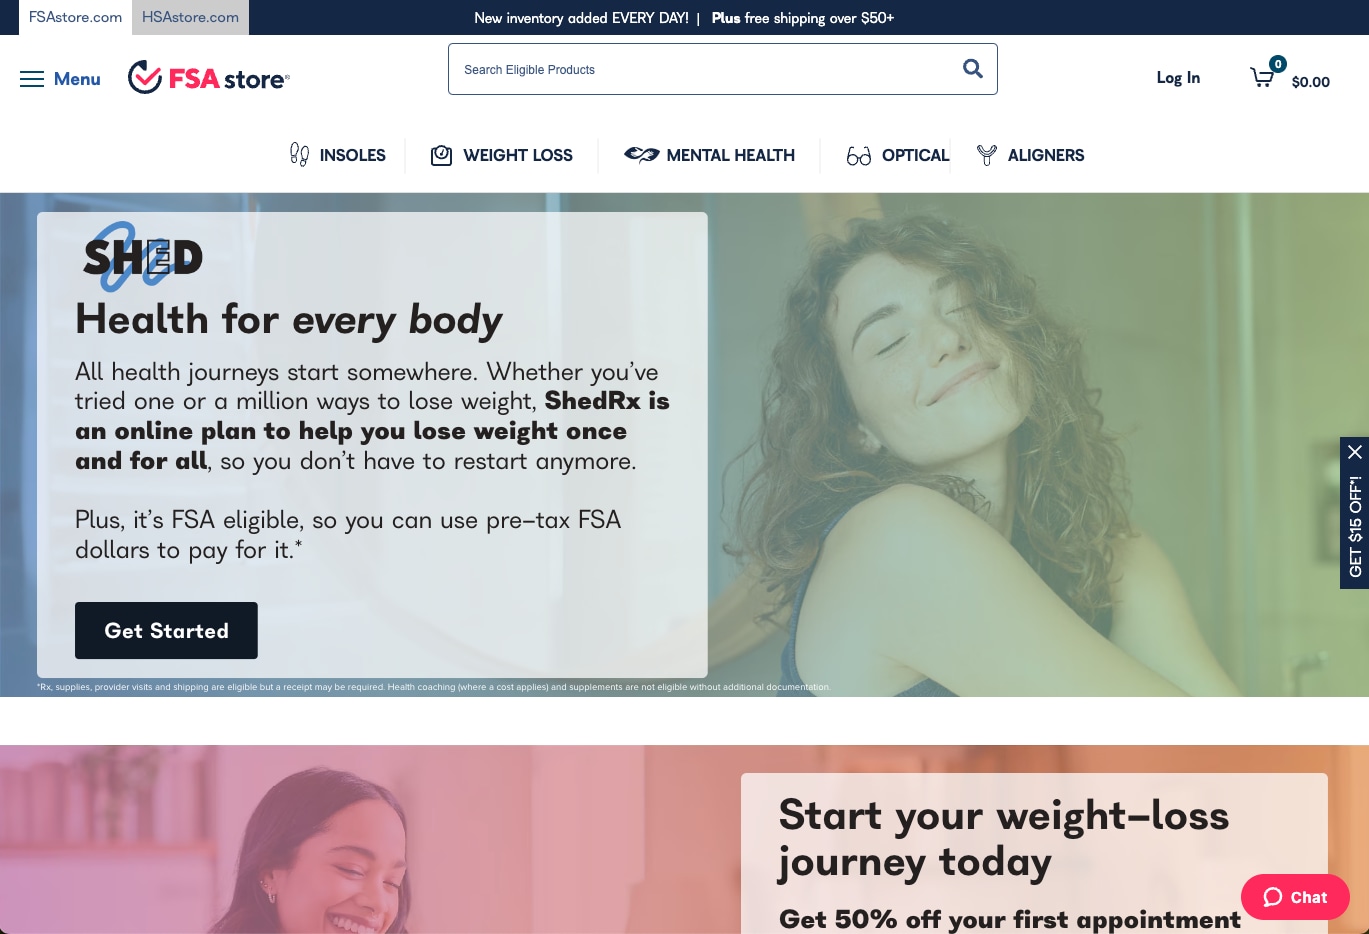
Task: Switch to the HSAstore.com tab
Action: pos(190,17)
